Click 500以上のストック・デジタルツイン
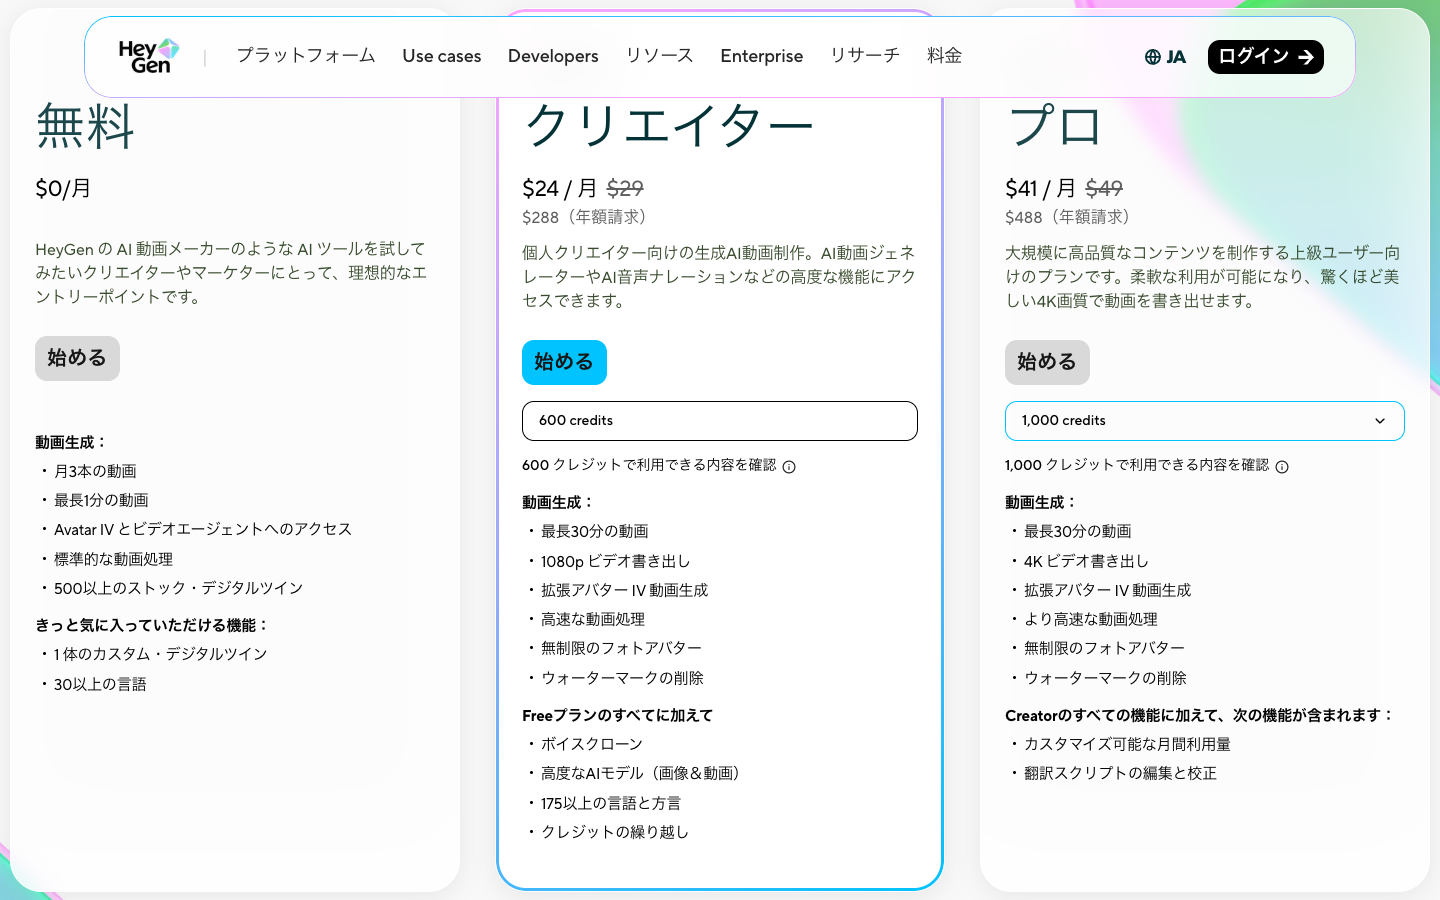 pos(179,588)
